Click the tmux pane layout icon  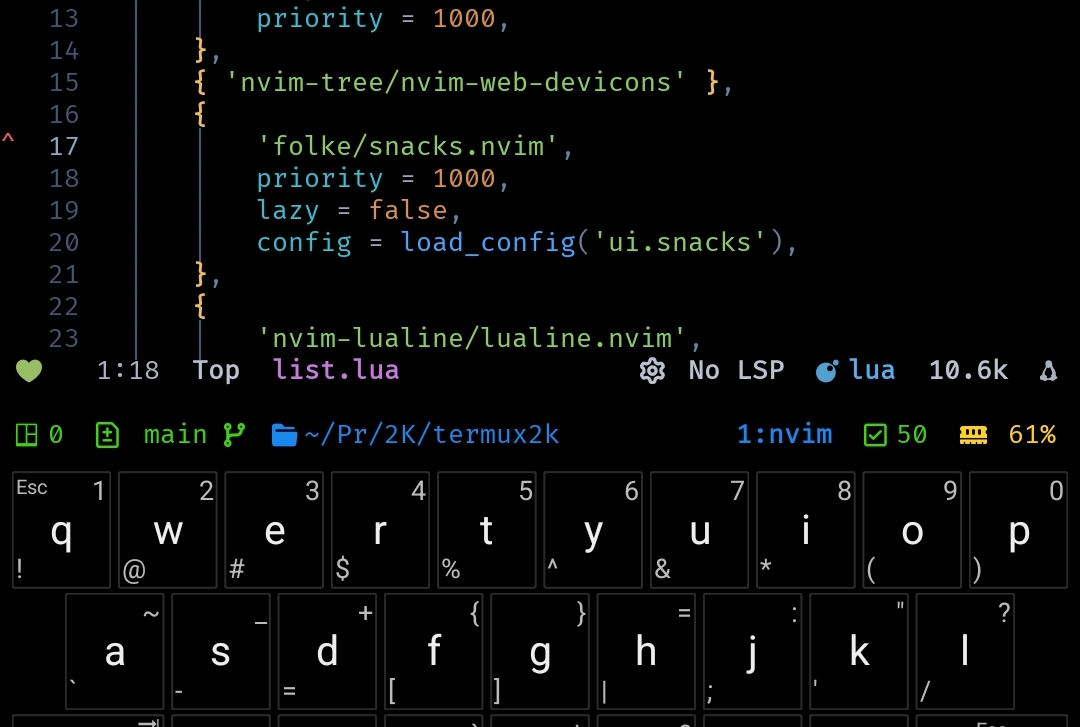(26, 435)
